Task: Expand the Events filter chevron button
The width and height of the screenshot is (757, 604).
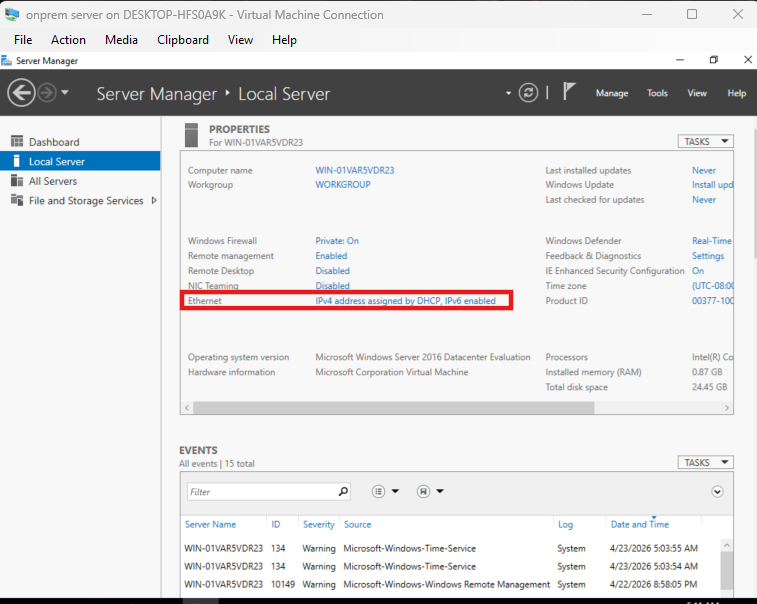Action: (717, 492)
